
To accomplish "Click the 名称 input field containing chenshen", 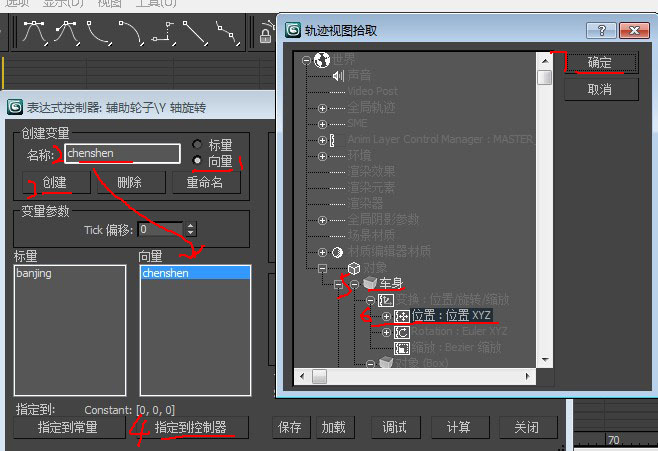I will click(x=123, y=154).
